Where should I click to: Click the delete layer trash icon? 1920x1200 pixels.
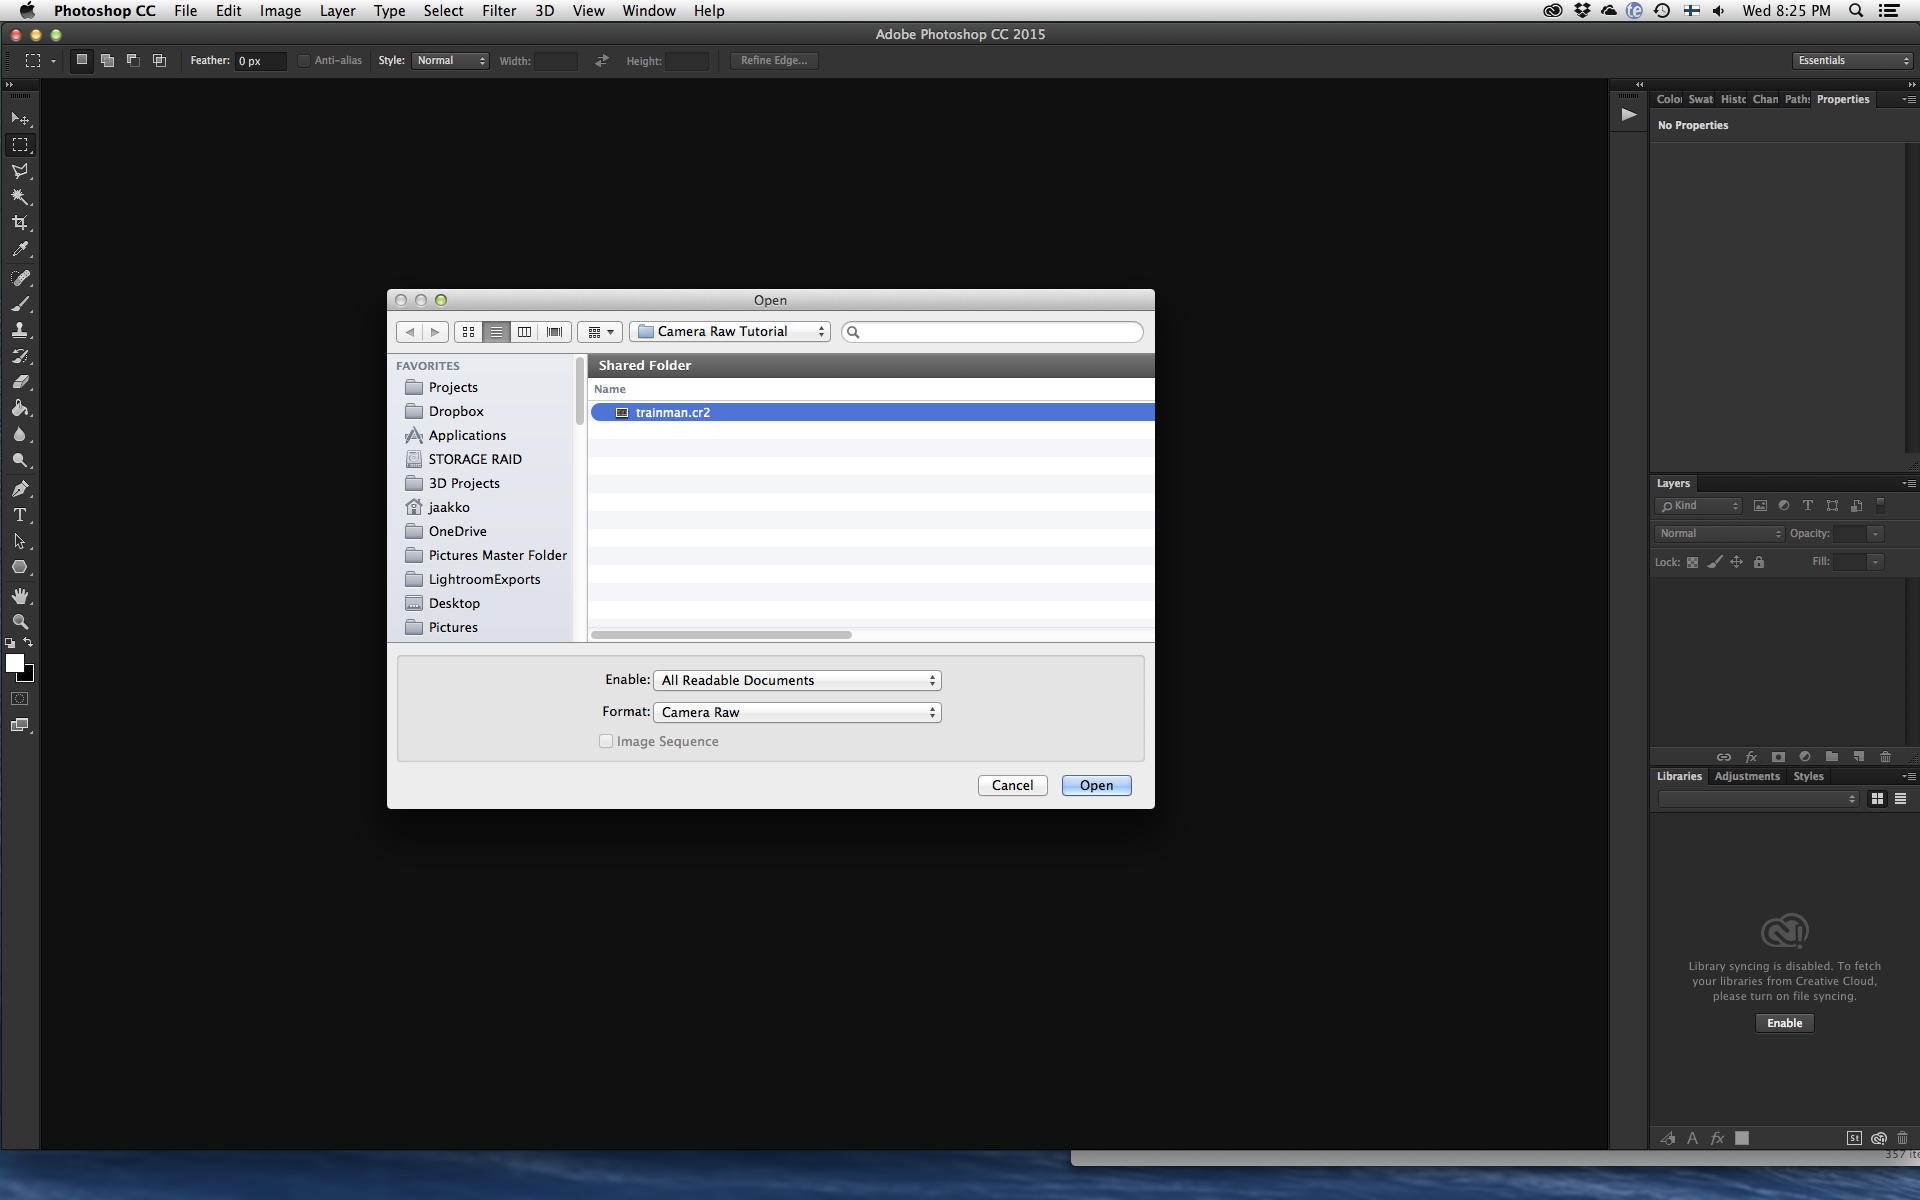1885,757
